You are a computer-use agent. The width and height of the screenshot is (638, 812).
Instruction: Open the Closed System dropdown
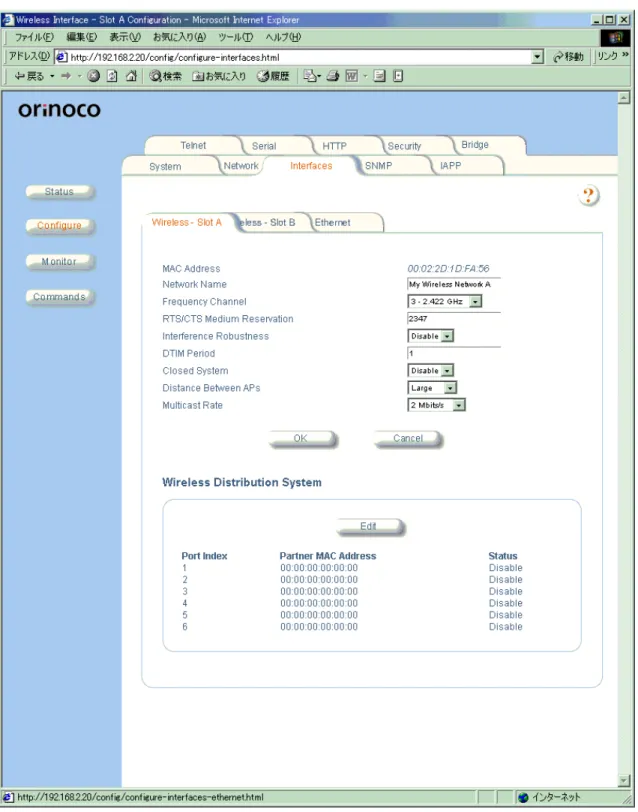(x=430, y=371)
